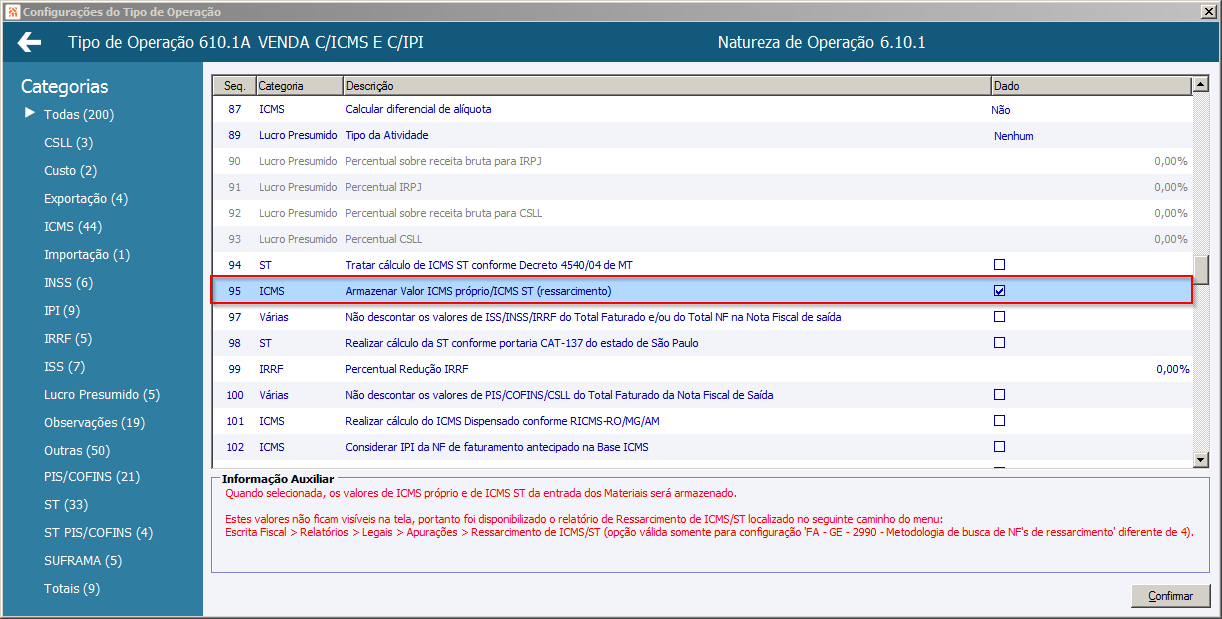1222x619 pixels.
Task: Select row 87 Calcular diferencial de alíquota
Action: [703, 109]
